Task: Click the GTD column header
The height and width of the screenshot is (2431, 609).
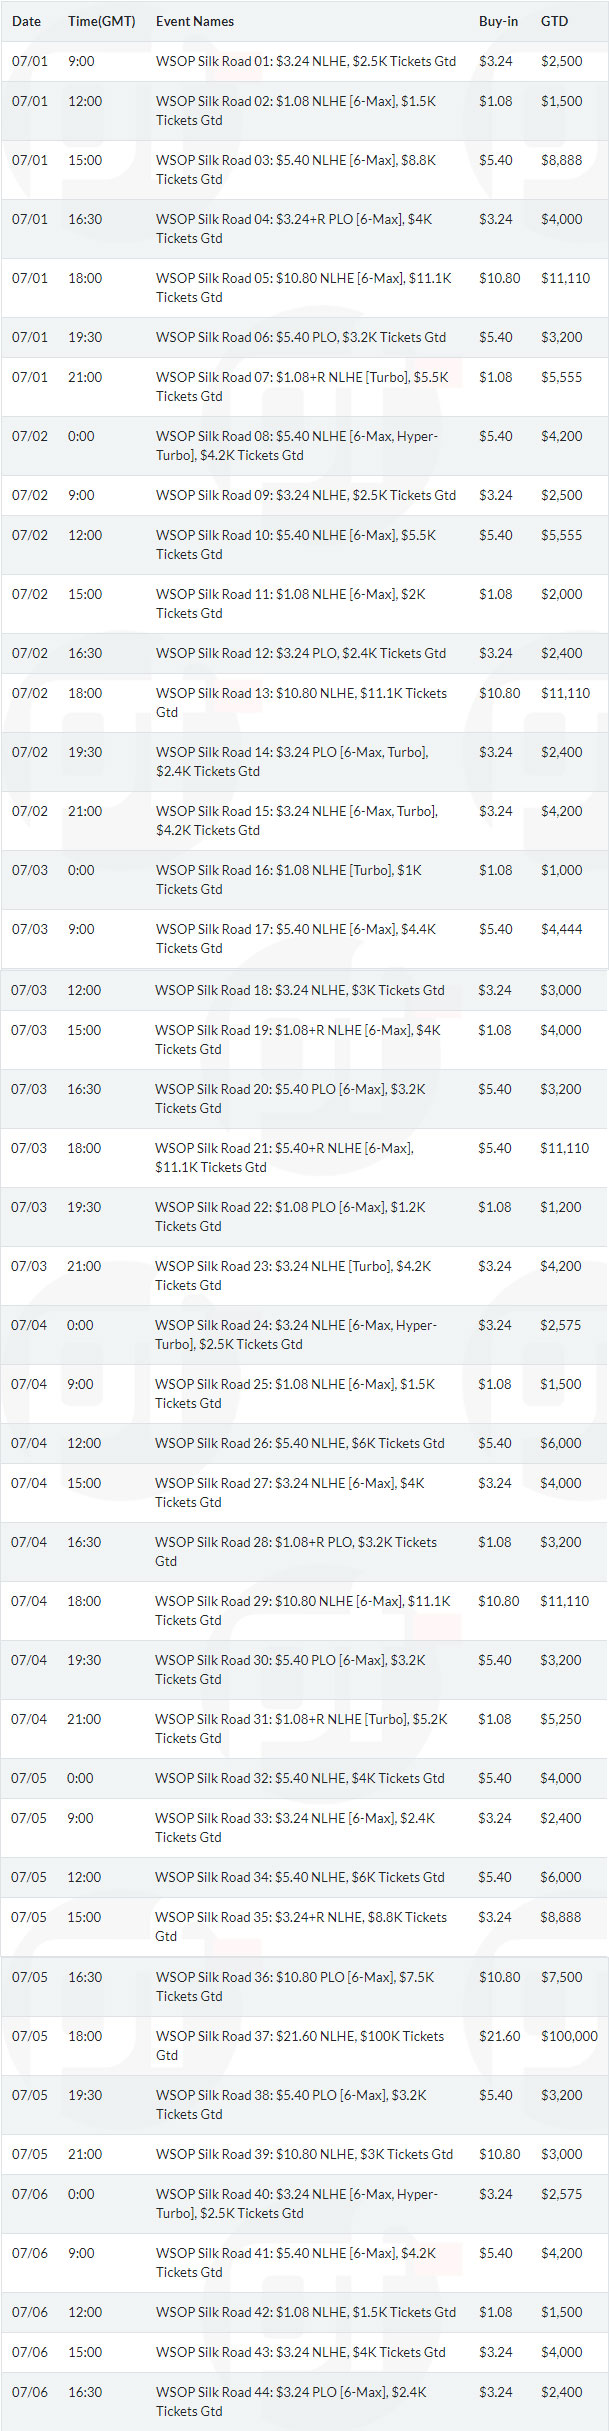Action: tap(554, 21)
